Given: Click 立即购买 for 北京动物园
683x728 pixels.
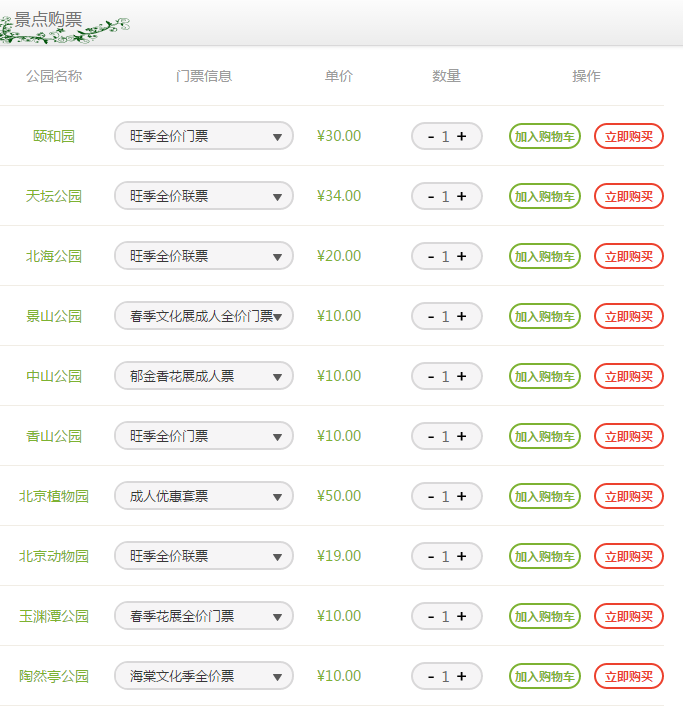Looking at the screenshot, I should click(x=629, y=556).
